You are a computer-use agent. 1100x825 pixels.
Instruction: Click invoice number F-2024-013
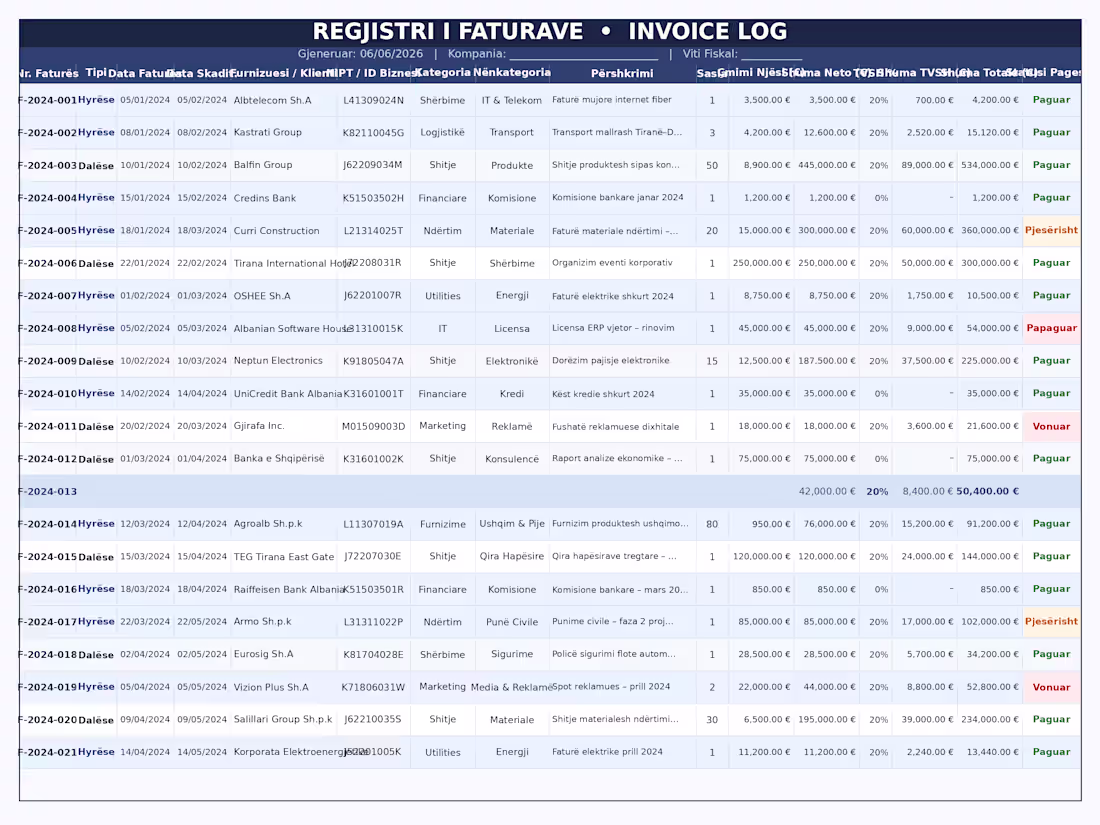tap(48, 491)
